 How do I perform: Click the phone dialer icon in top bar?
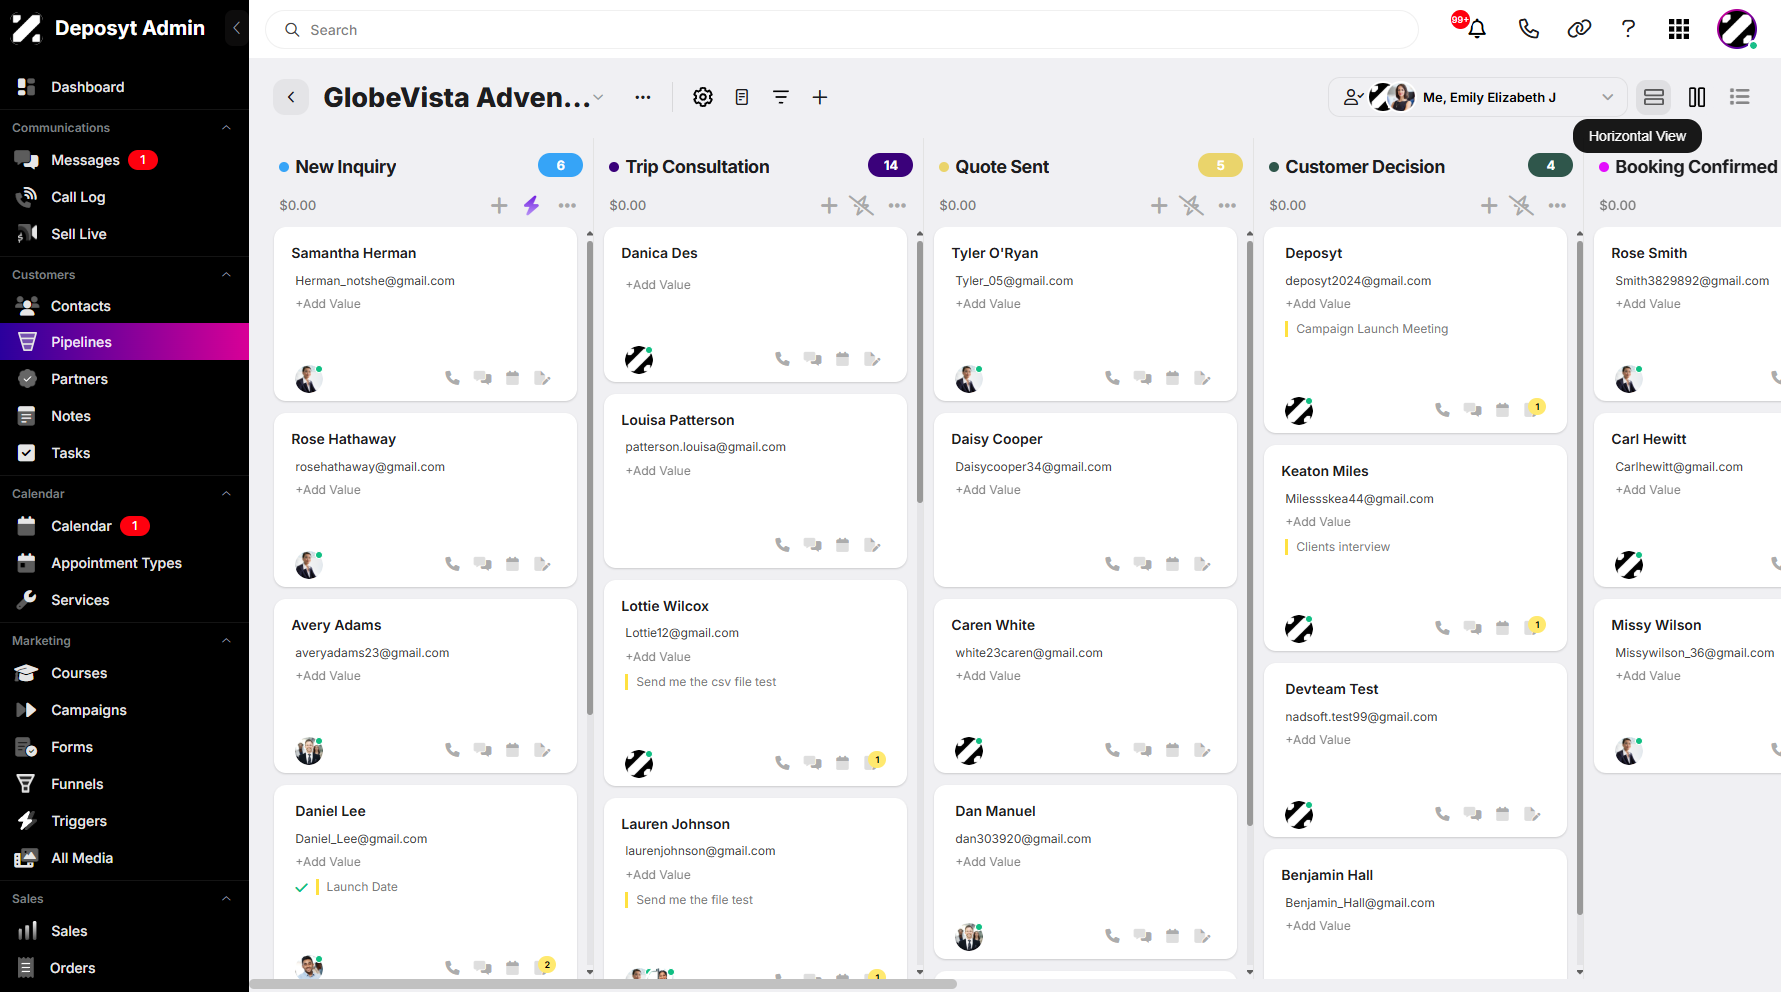tap(1528, 29)
